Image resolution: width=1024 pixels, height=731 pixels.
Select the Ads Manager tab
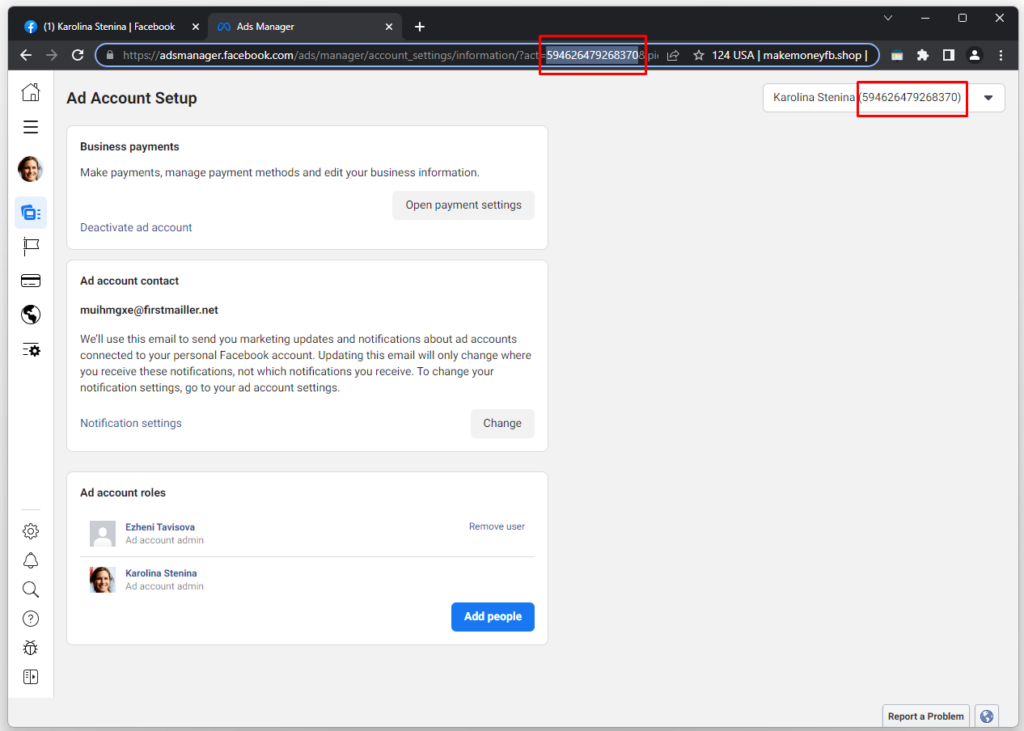point(290,26)
